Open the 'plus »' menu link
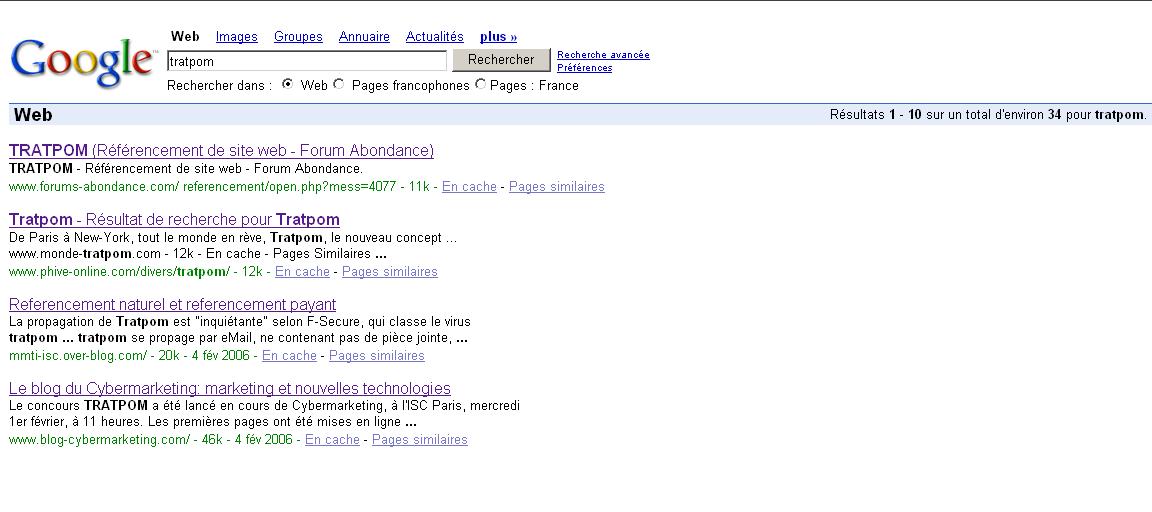1152x512 pixels. click(x=499, y=37)
